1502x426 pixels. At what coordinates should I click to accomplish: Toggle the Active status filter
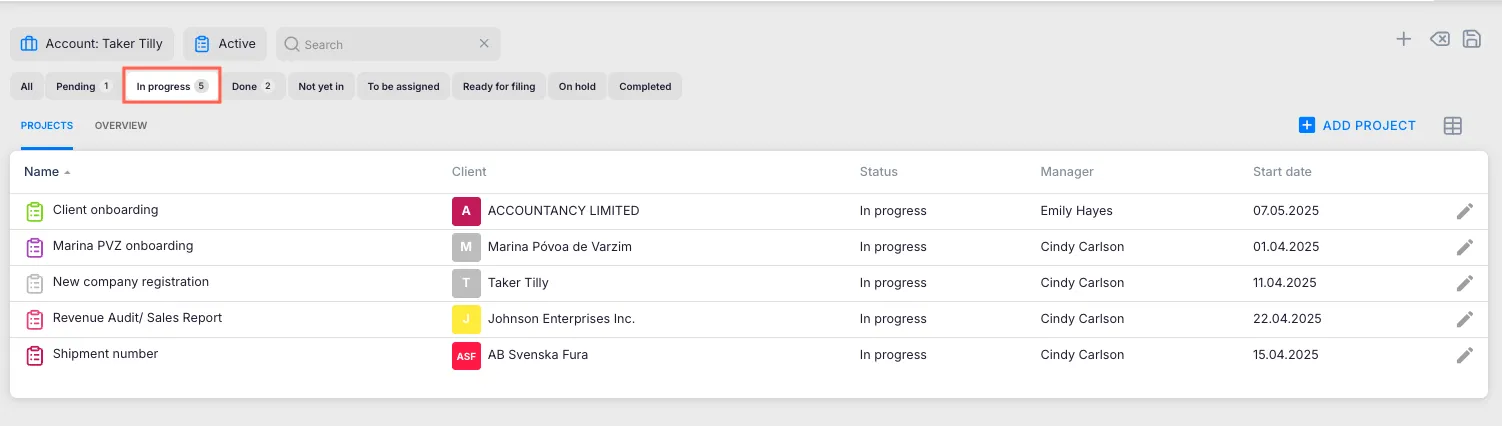pyautogui.click(x=225, y=44)
